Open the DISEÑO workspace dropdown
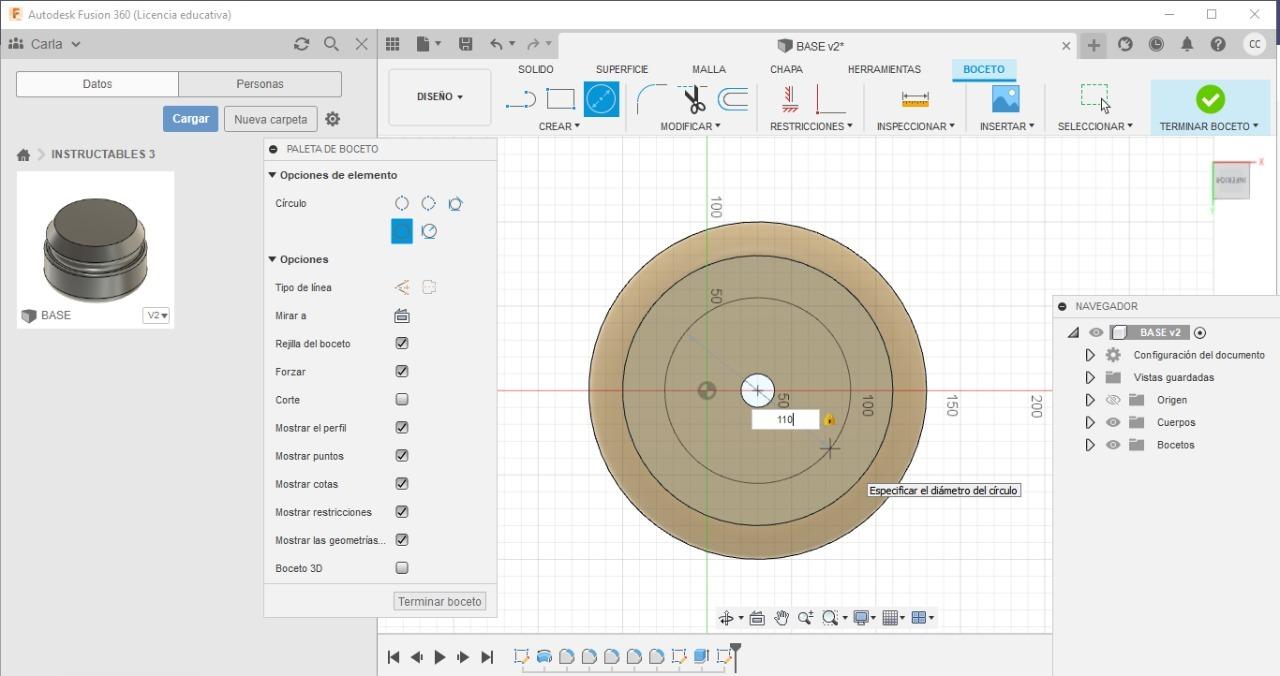Image resolution: width=1280 pixels, height=676 pixels. pyautogui.click(x=440, y=97)
